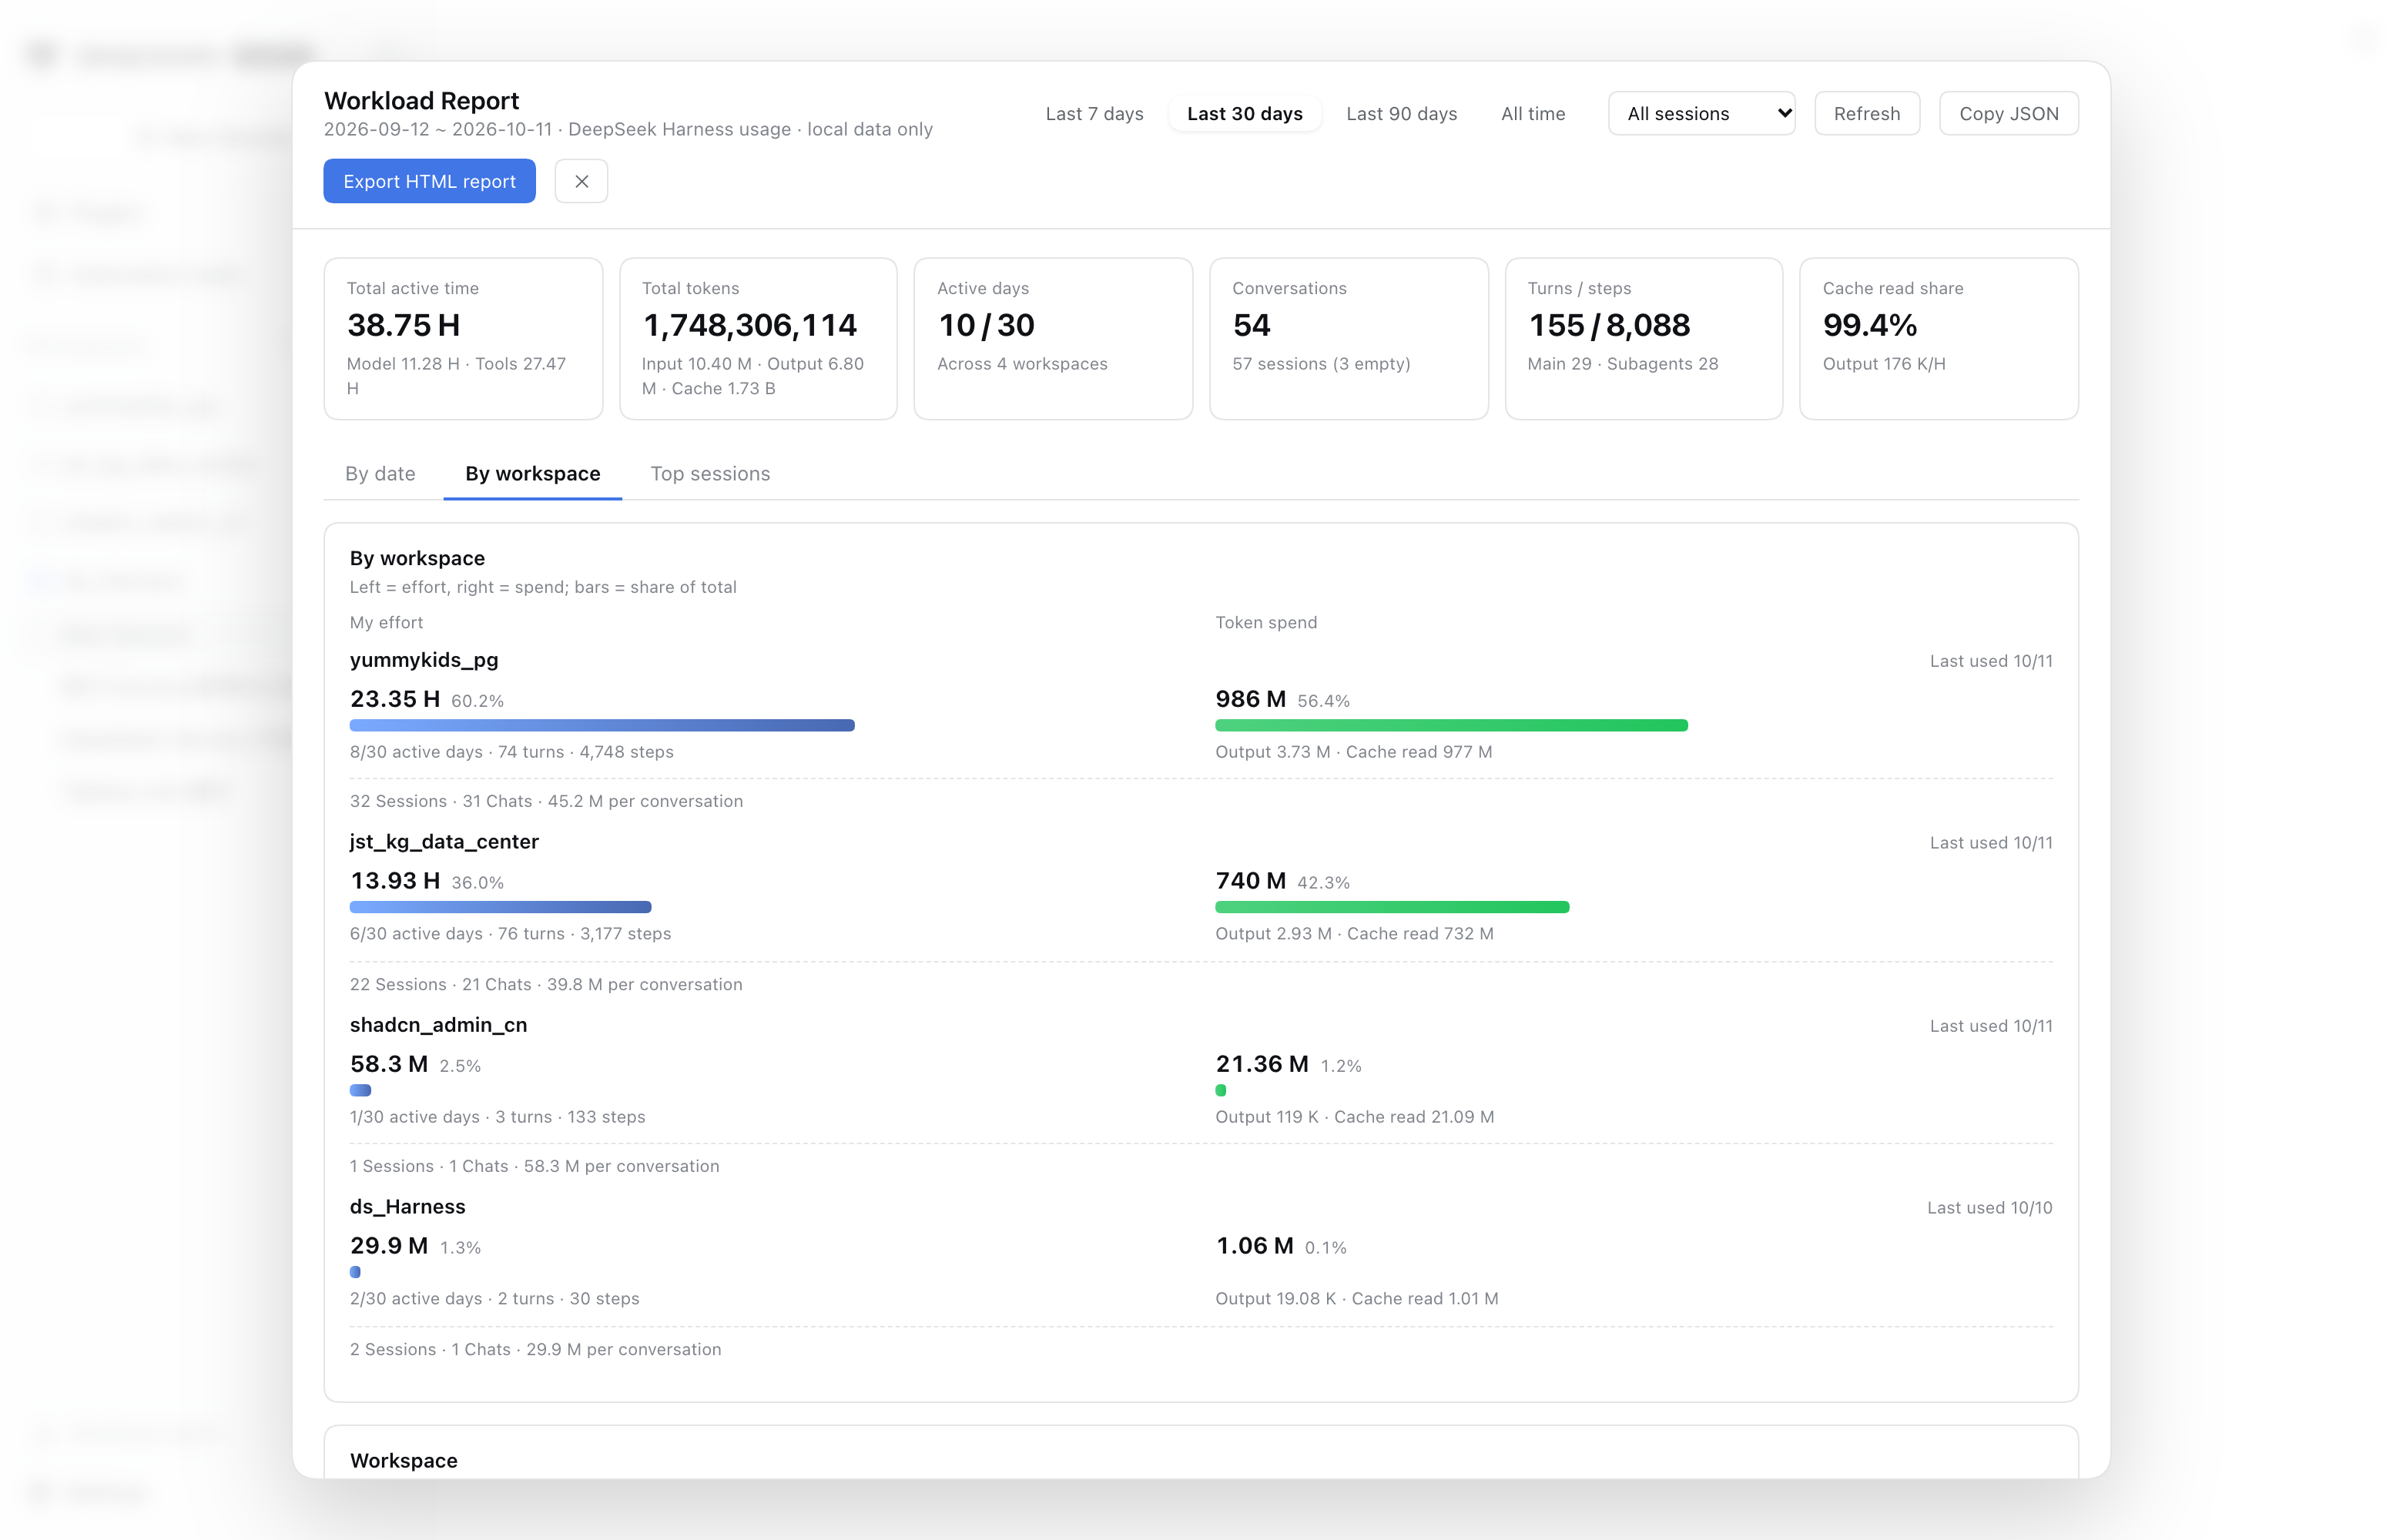This screenshot has height=1540, width=2403.
Task: Close the Workload Report with X icon
Action: tap(581, 181)
